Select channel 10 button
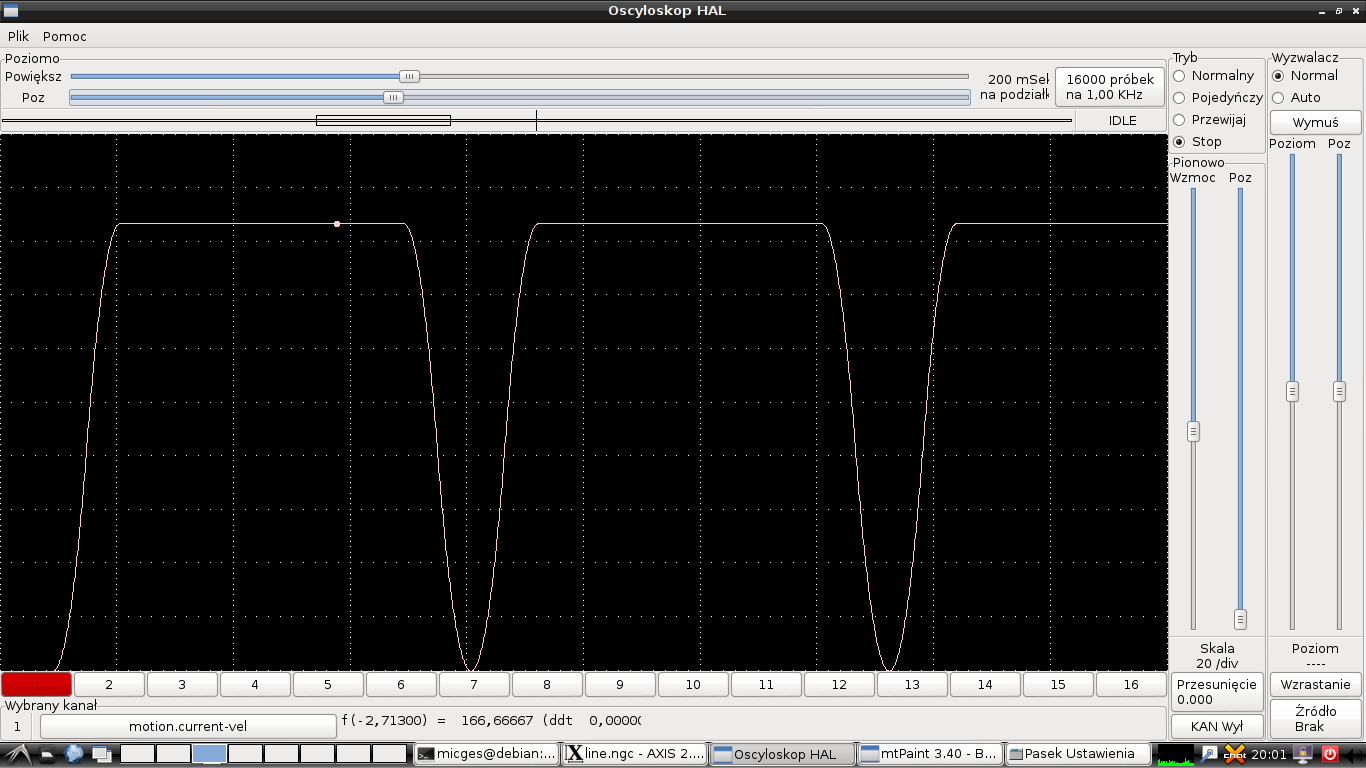The width and height of the screenshot is (1366, 768). [693, 685]
